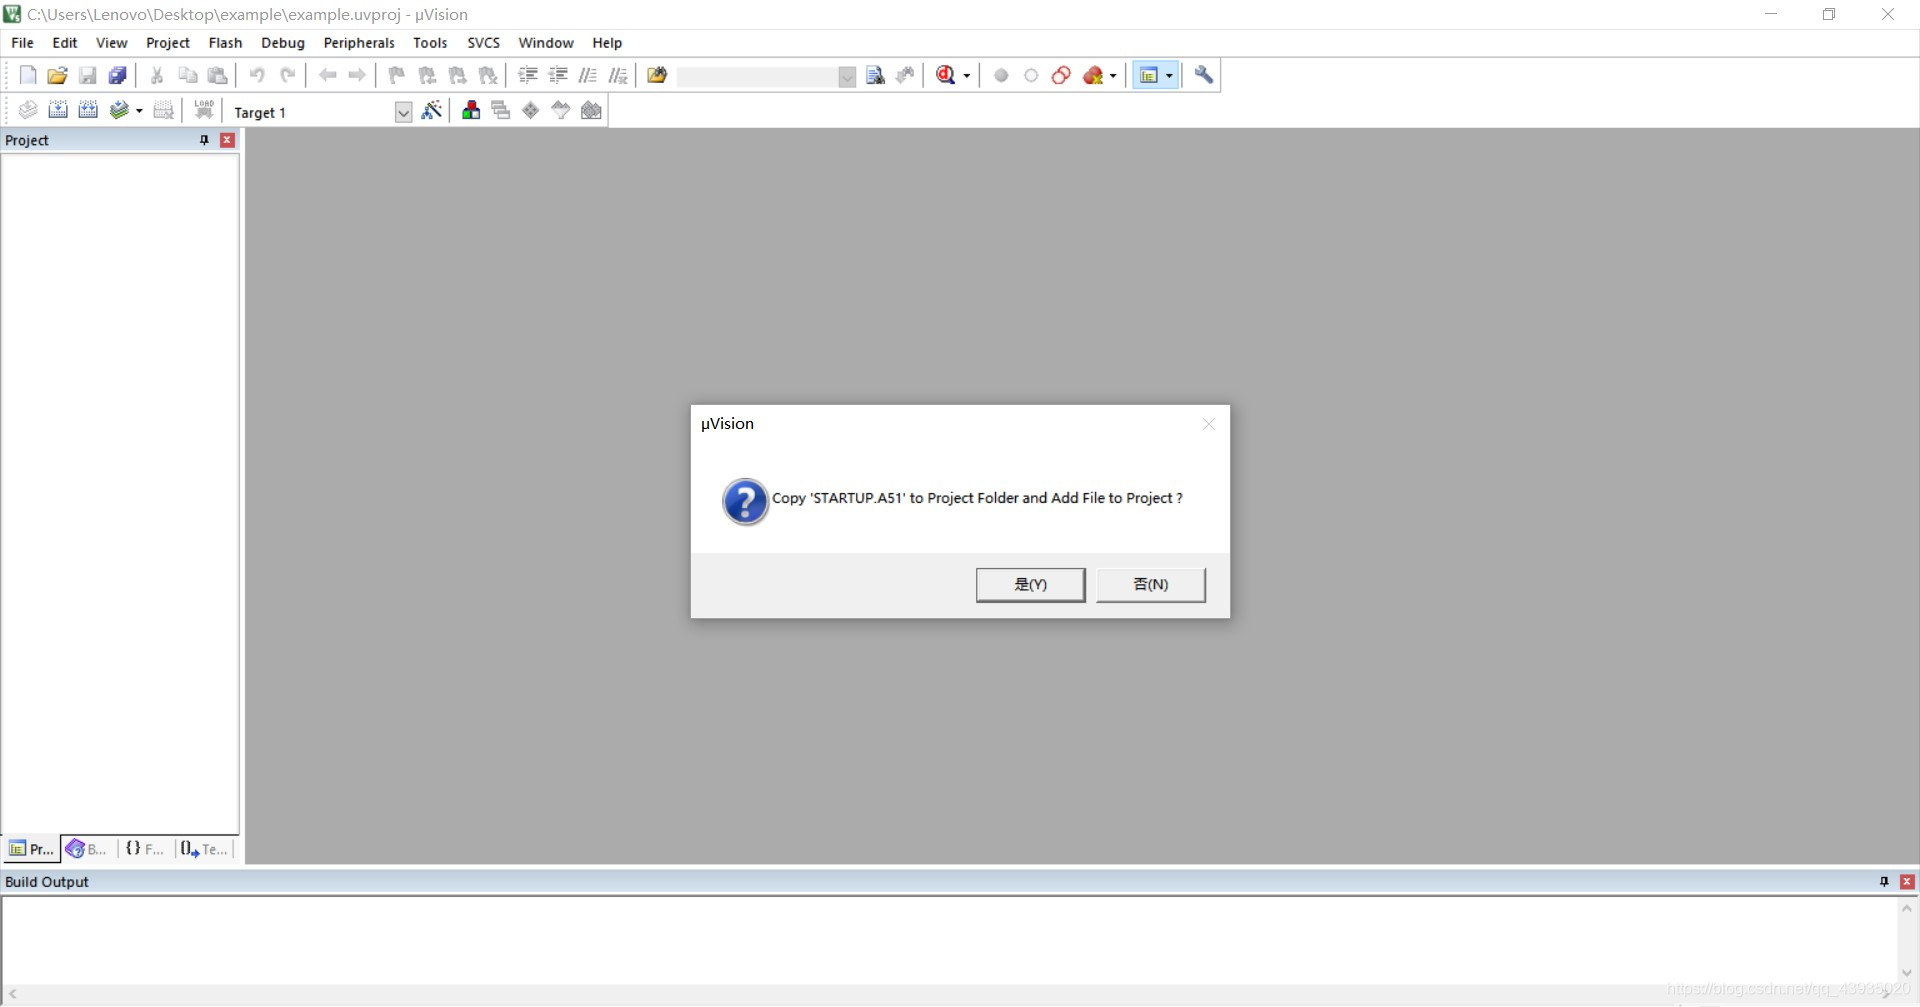Insert a bookmark with the flag icon
The width and height of the screenshot is (1920, 1007).
pyautogui.click(x=397, y=75)
